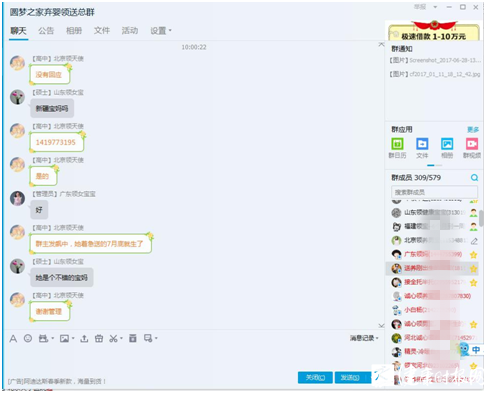The image size is (486, 393).
Task: Click the third input toolbar icon beside the smiley
Action: coord(43,339)
